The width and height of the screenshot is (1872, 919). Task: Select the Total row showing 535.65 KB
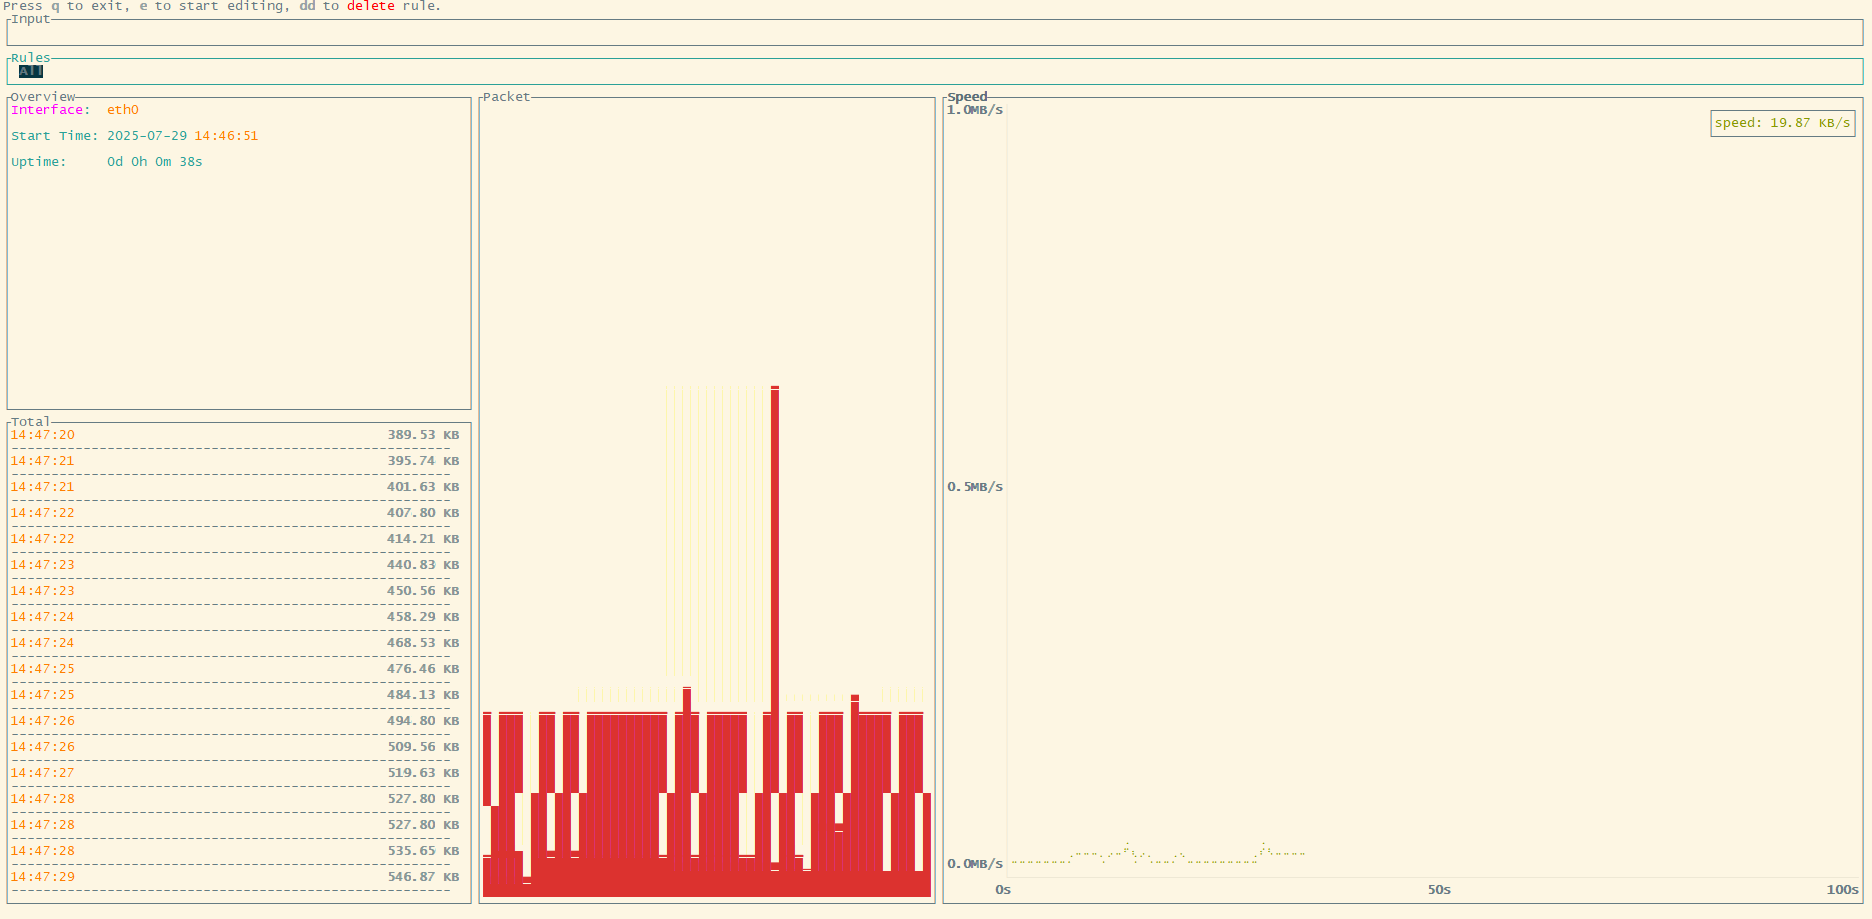235,851
